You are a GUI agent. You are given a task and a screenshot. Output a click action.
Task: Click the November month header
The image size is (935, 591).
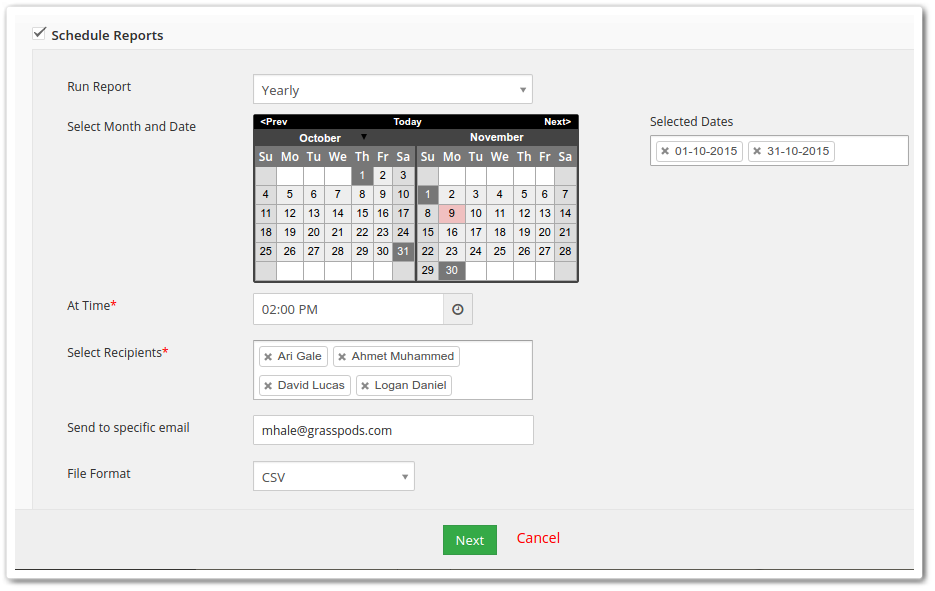[497, 137]
